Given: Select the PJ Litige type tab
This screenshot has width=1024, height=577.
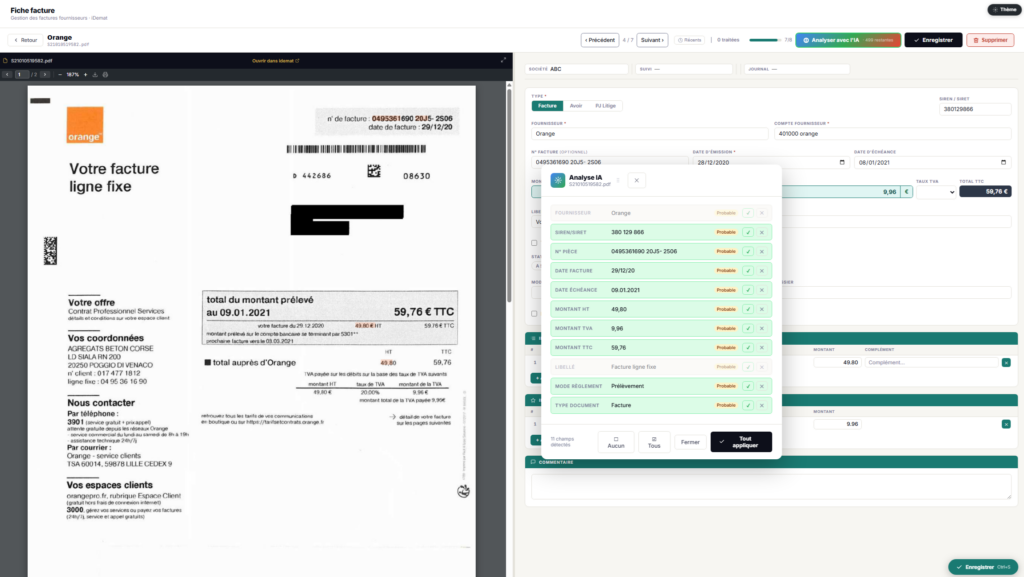Looking at the screenshot, I should [605, 106].
